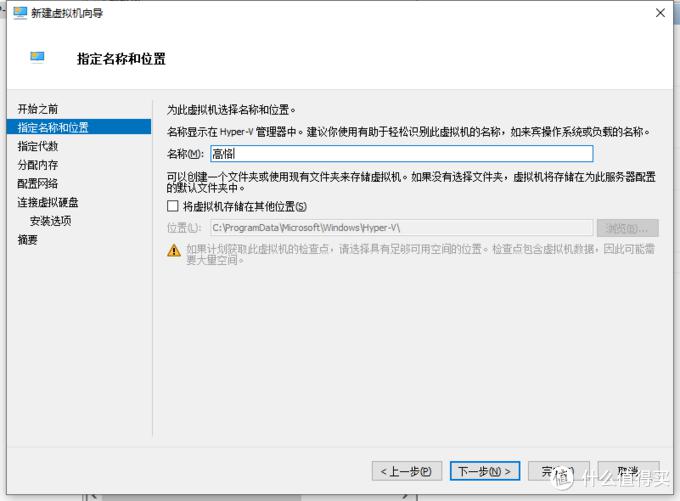Jump to 摘要 step
The width and height of the screenshot is (680, 501).
[x=27, y=239]
